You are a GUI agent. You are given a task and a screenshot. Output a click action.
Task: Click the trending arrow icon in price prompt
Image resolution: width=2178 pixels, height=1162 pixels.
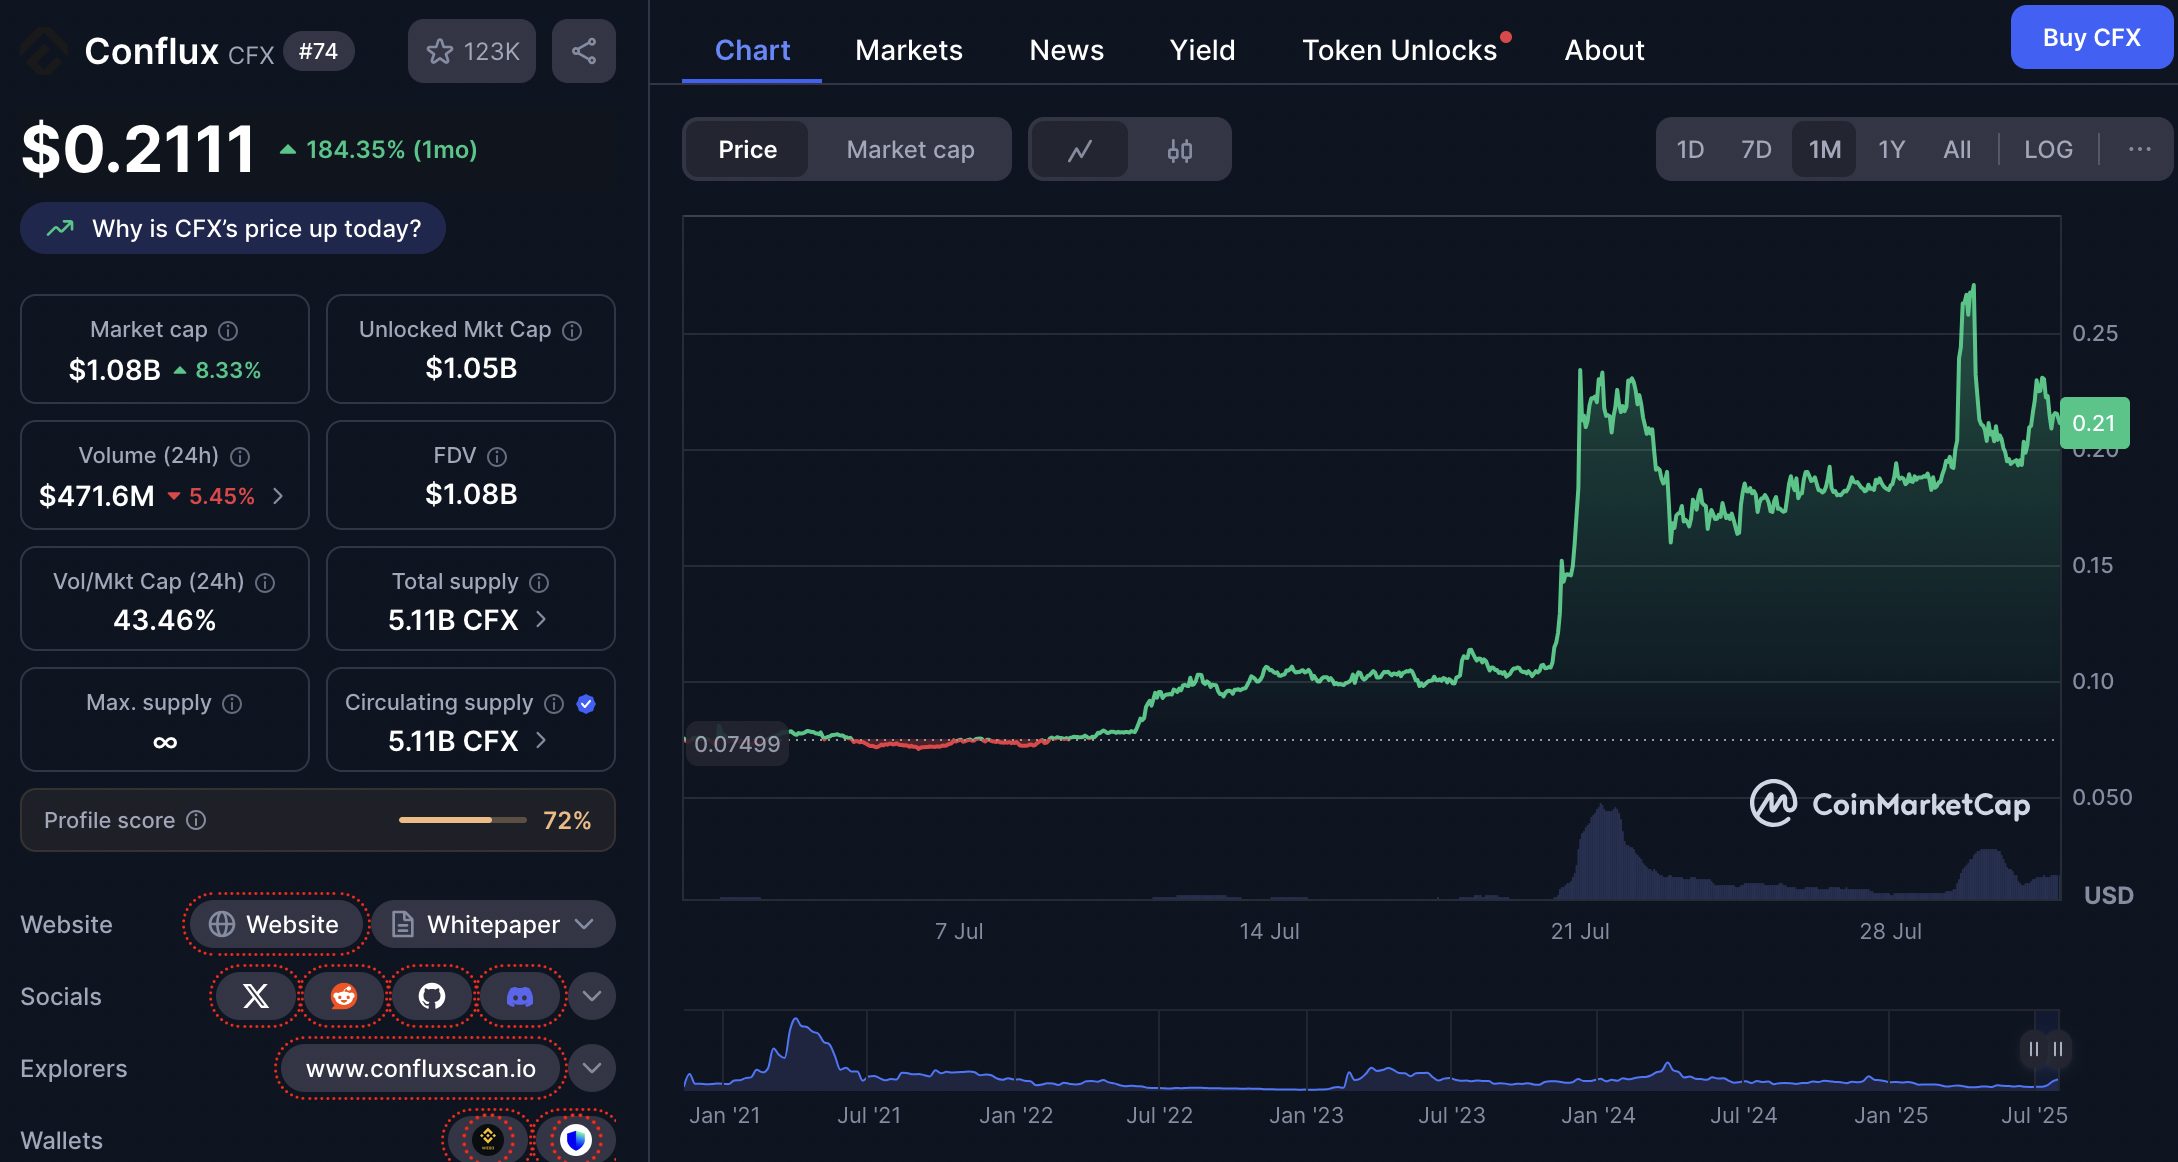tap(61, 228)
